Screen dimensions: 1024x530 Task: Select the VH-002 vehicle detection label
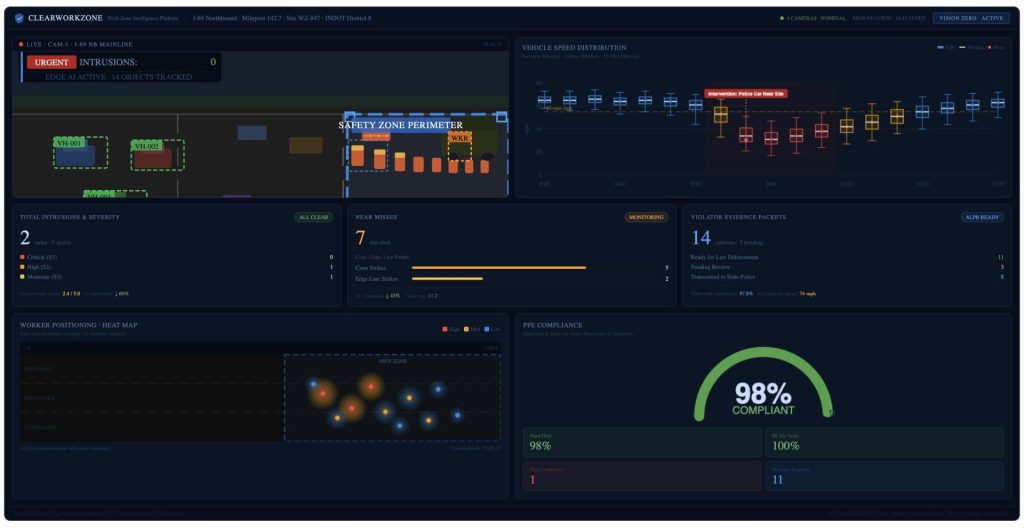coord(146,146)
